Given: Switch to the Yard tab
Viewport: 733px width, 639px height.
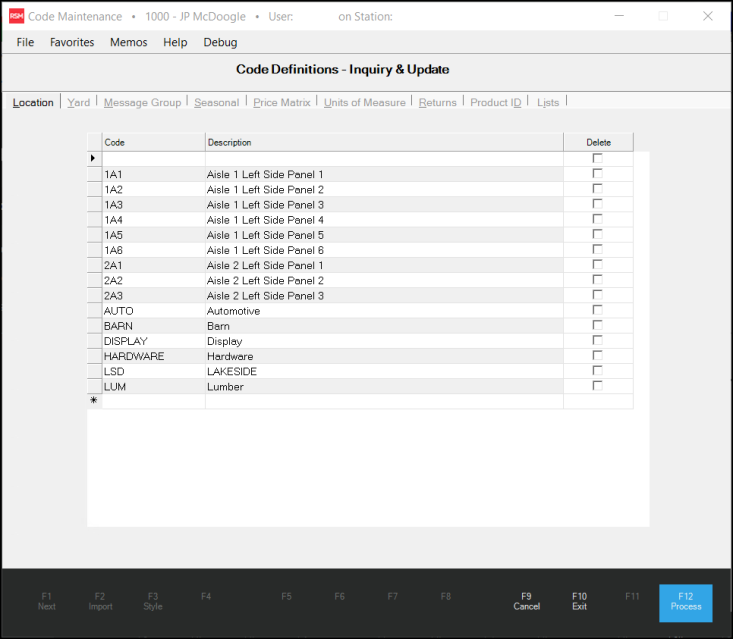Looking at the screenshot, I should 79,102.
